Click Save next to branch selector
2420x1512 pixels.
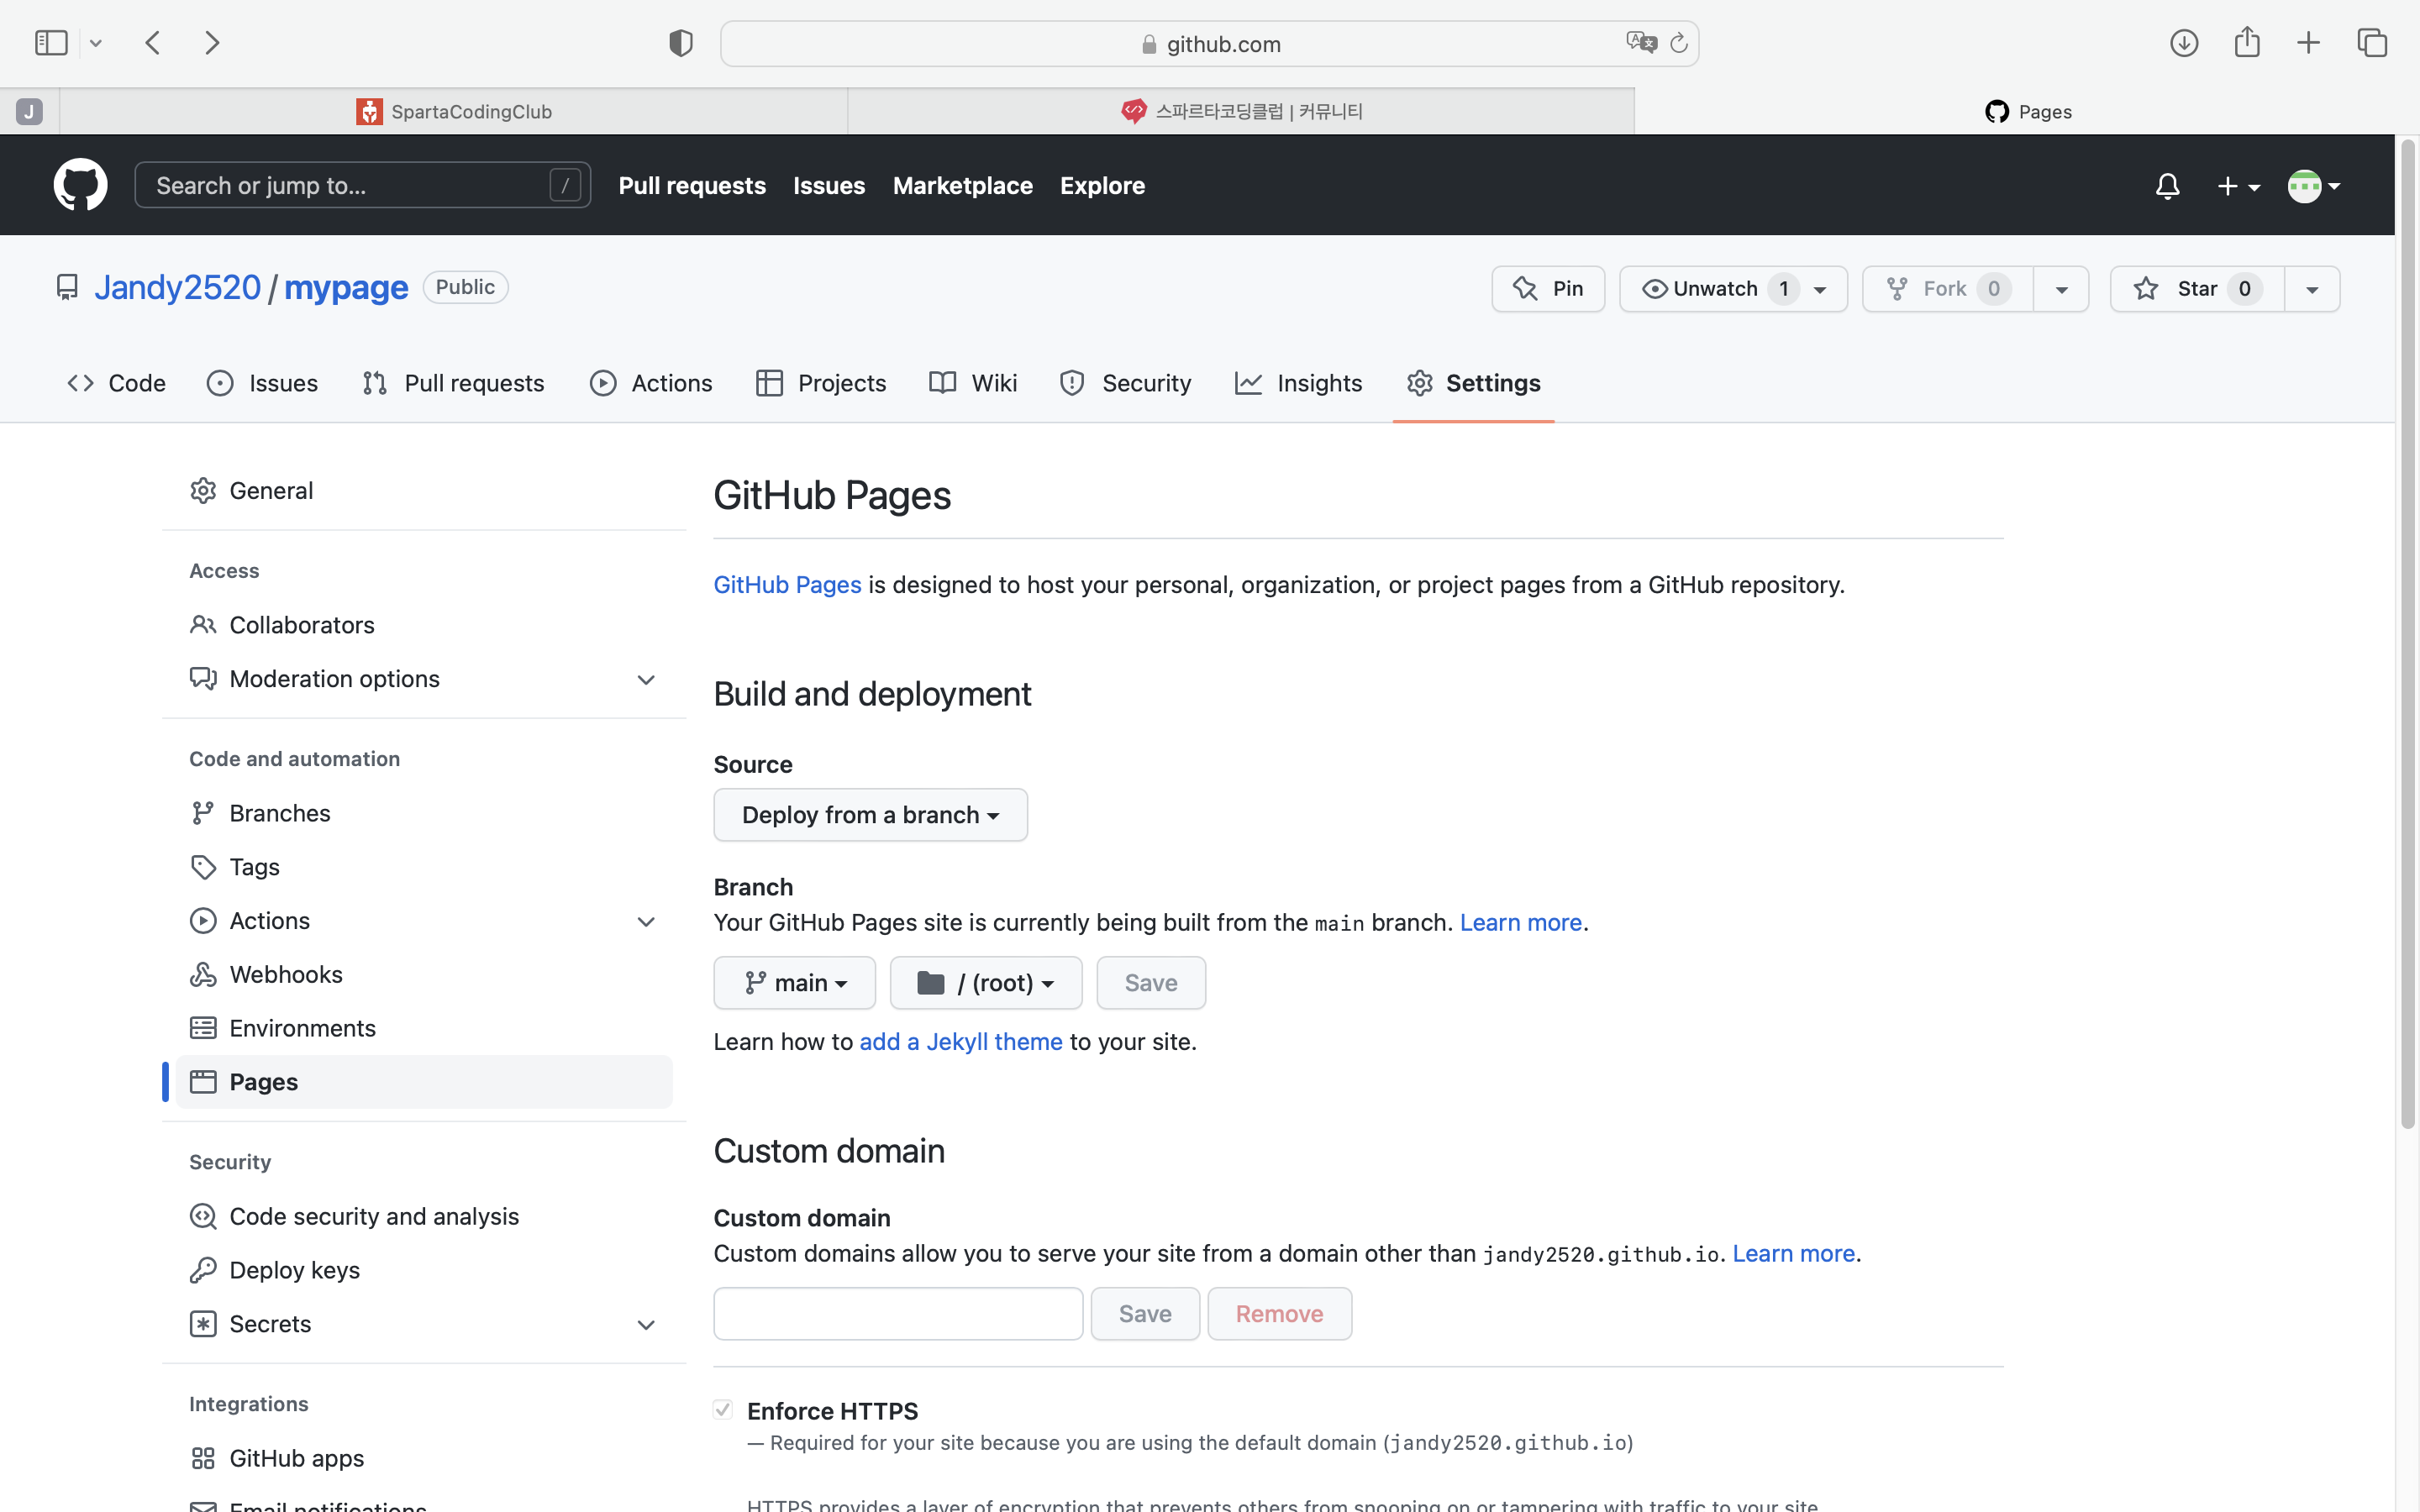click(x=1151, y=983)
